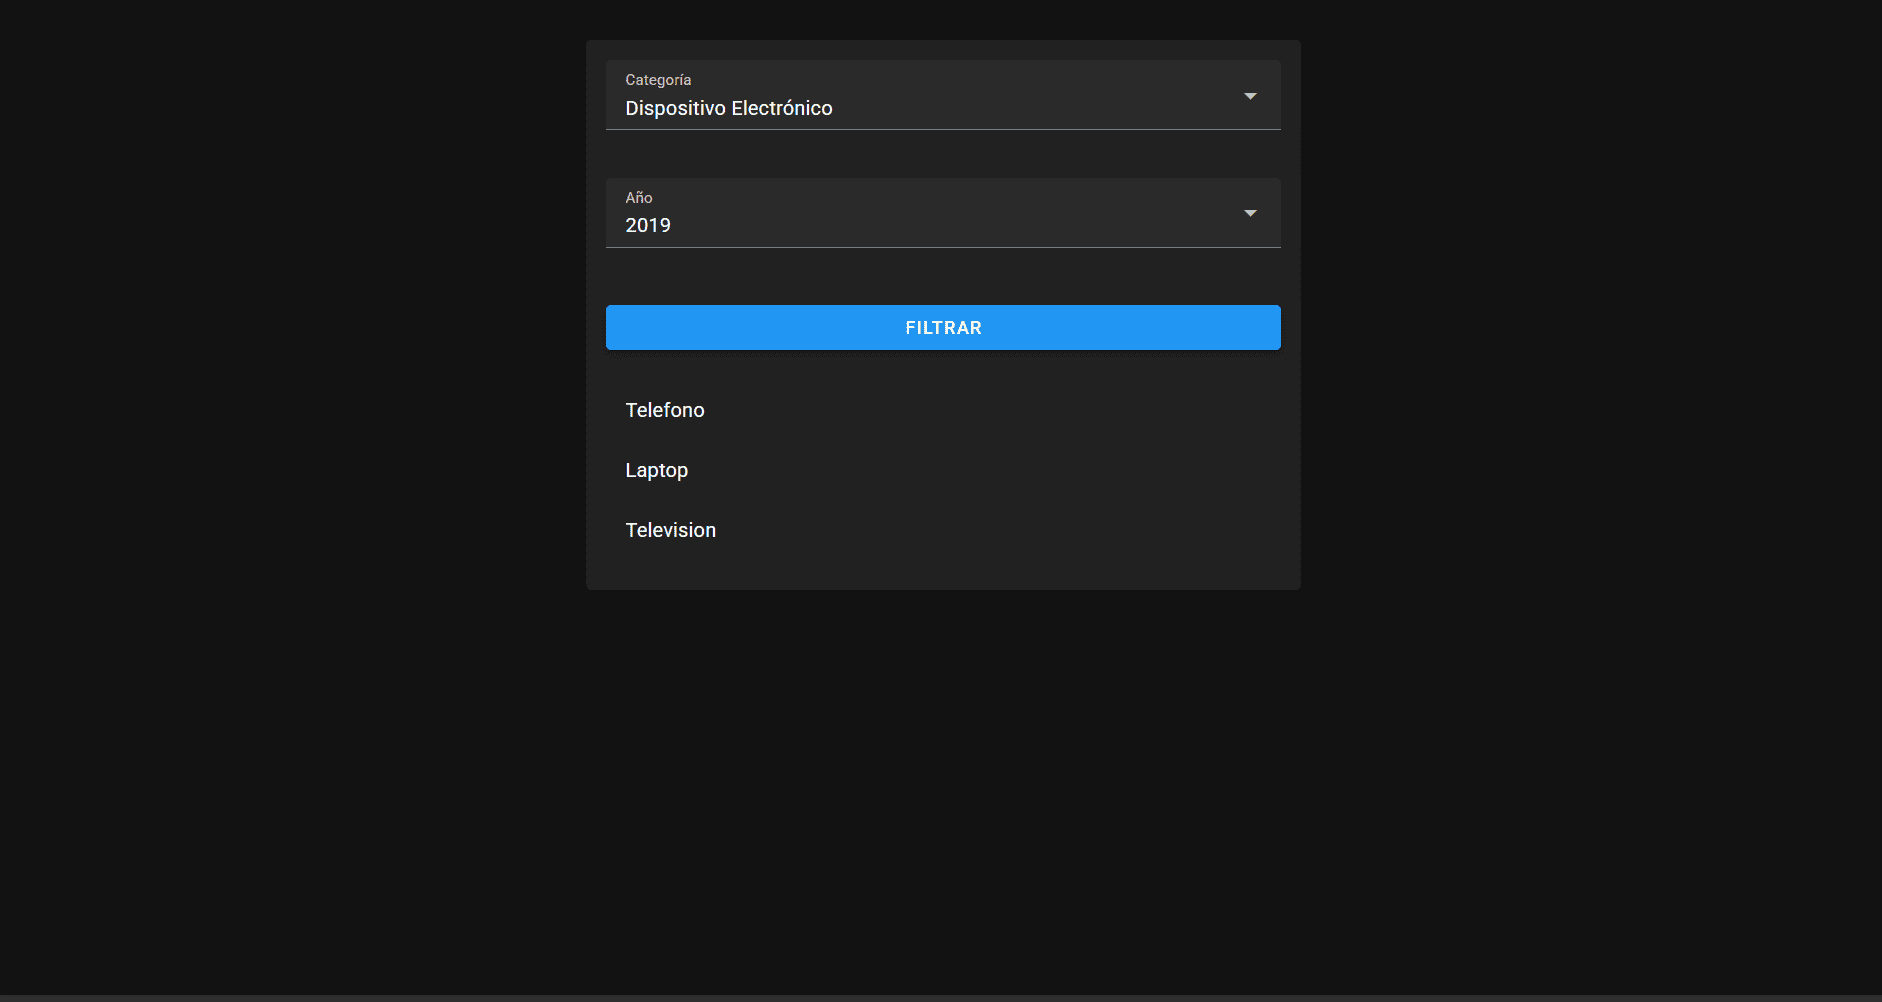
Task: Click the 2019 value in the Año field
Action: (647, 225)
